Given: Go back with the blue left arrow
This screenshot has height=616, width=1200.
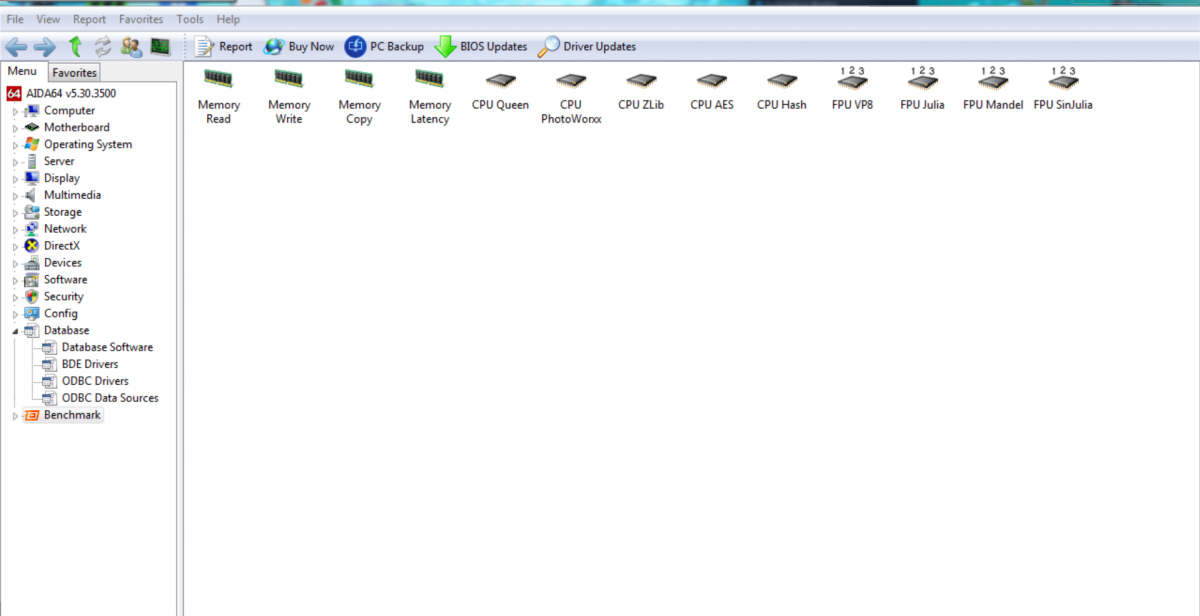Looking at the screenshot, I should coord(16,46).
